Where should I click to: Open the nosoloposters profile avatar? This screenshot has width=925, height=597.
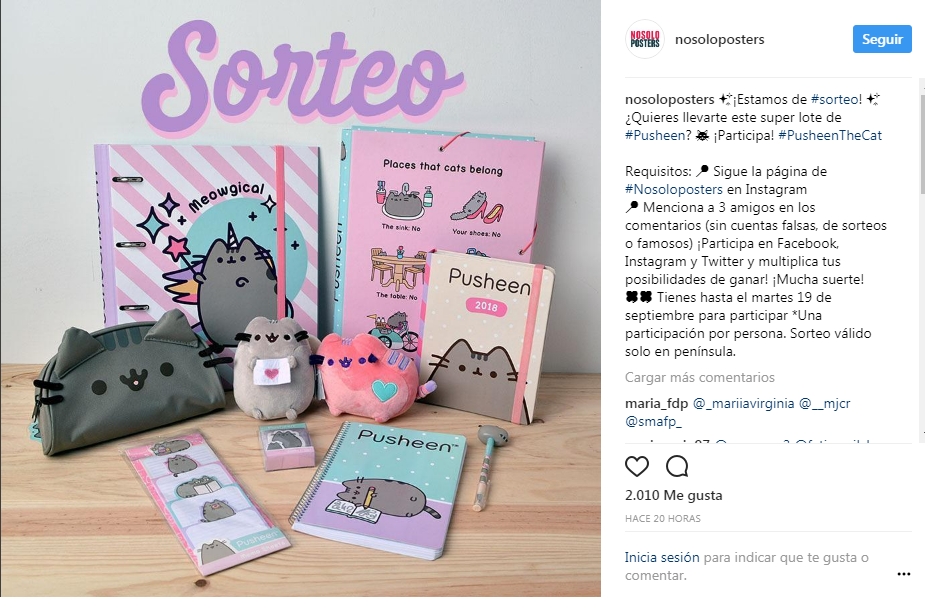645,39
